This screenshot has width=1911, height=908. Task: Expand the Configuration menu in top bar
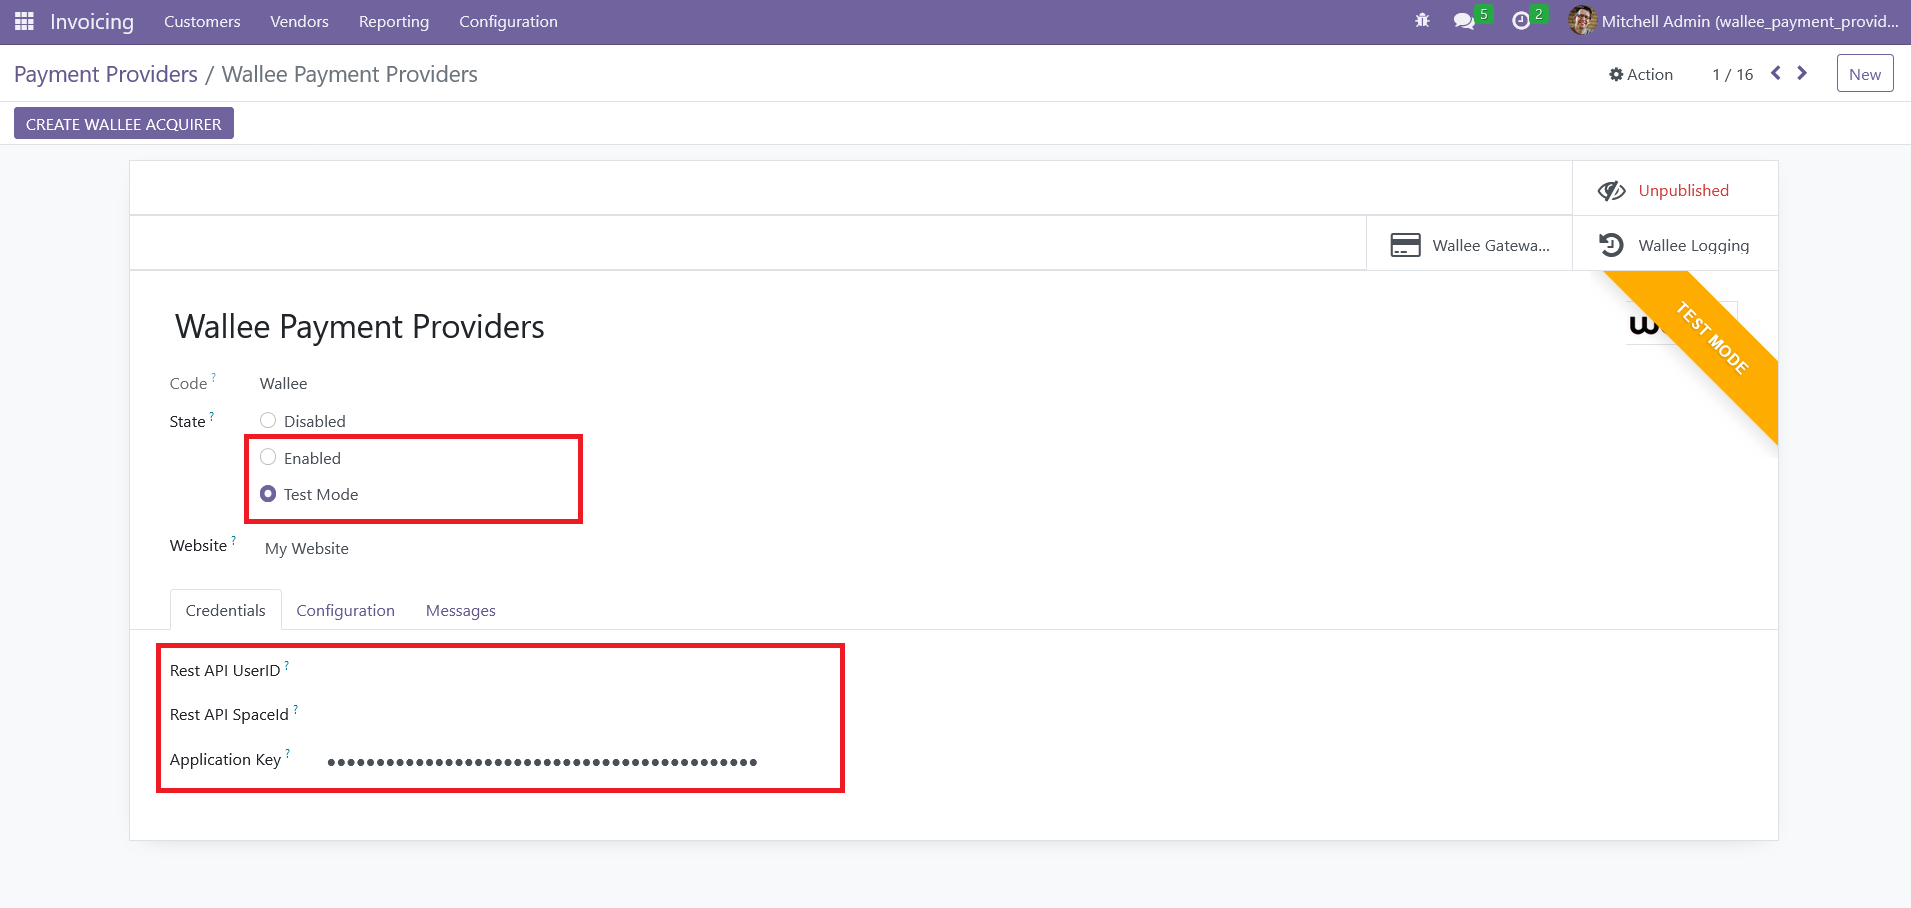[x=508, y=22]
